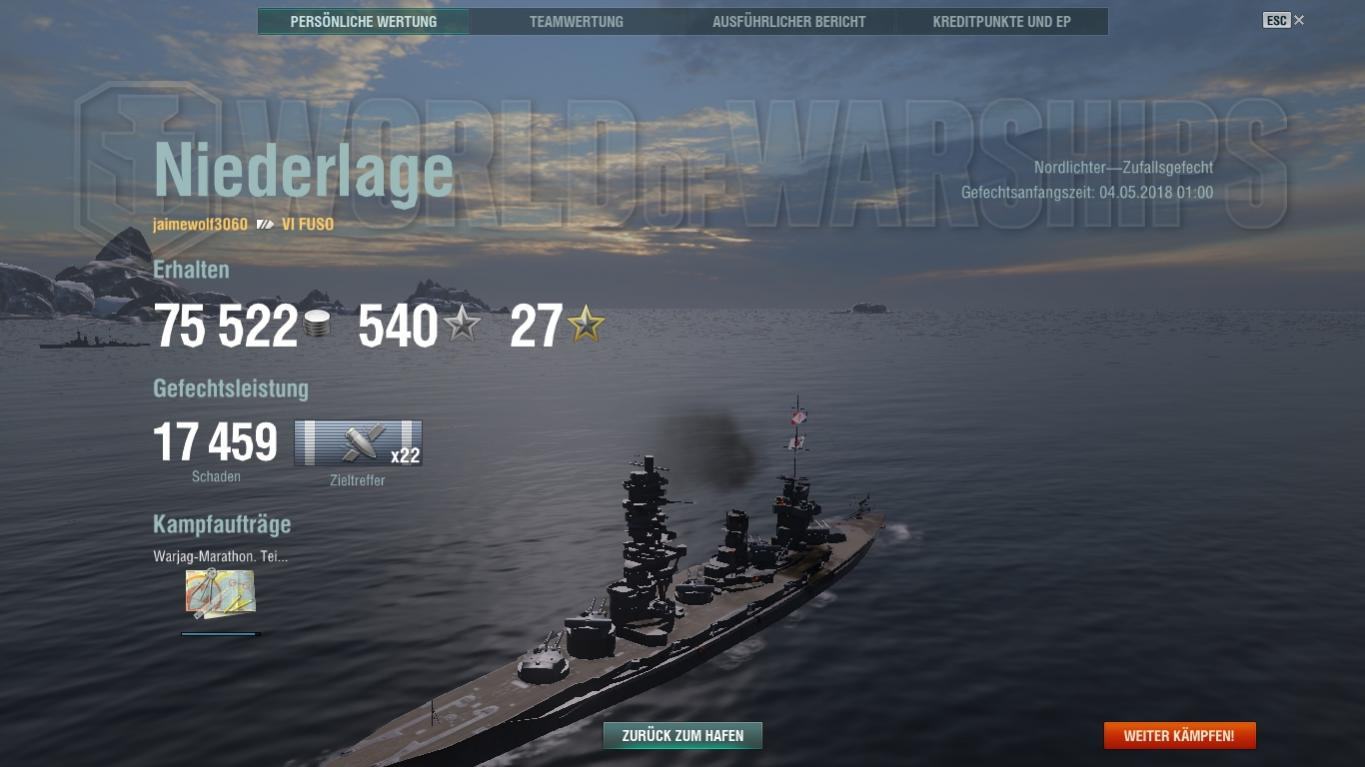Click the gold free XP star icon
Viewport: 1365px width, 767px height.
click(586, 324)
